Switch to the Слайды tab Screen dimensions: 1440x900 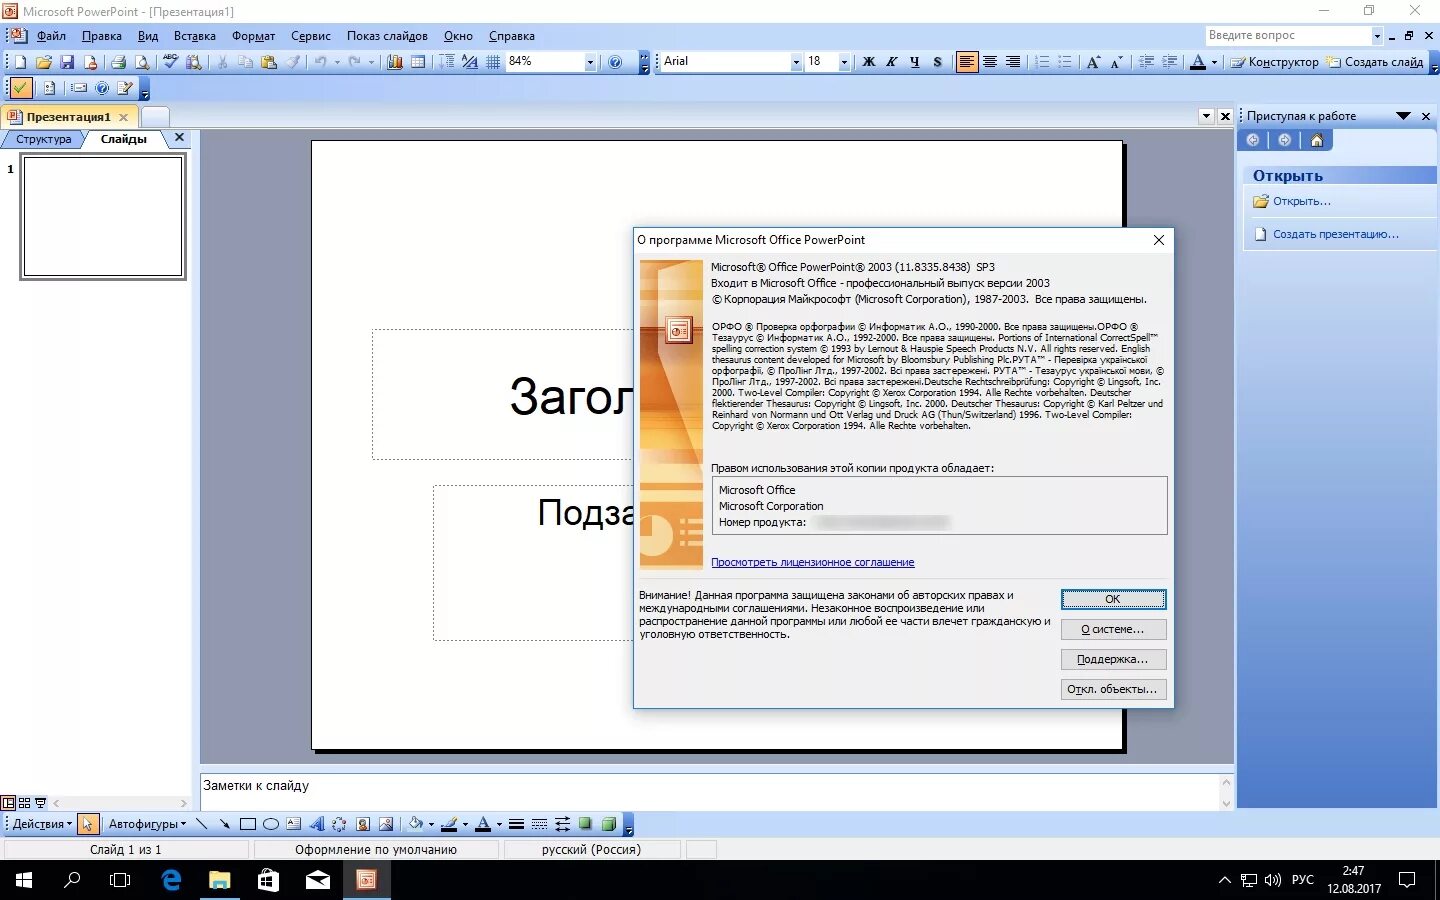(124, 139)
